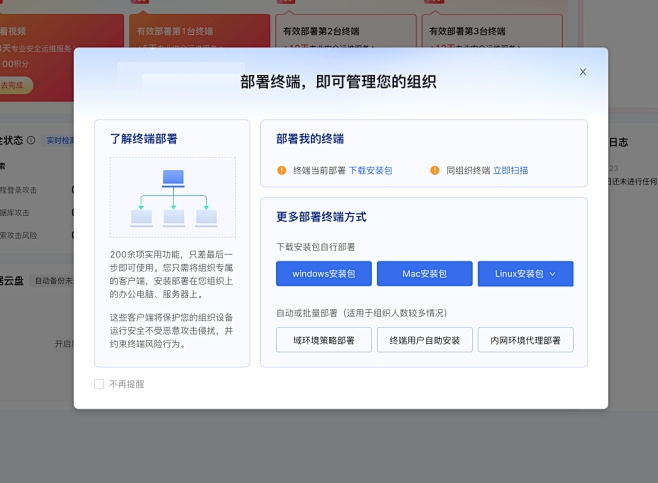Click rightmost bottom computer in deployment diagram
Viewport: 658px width, 483px height.
click(206, 216)
